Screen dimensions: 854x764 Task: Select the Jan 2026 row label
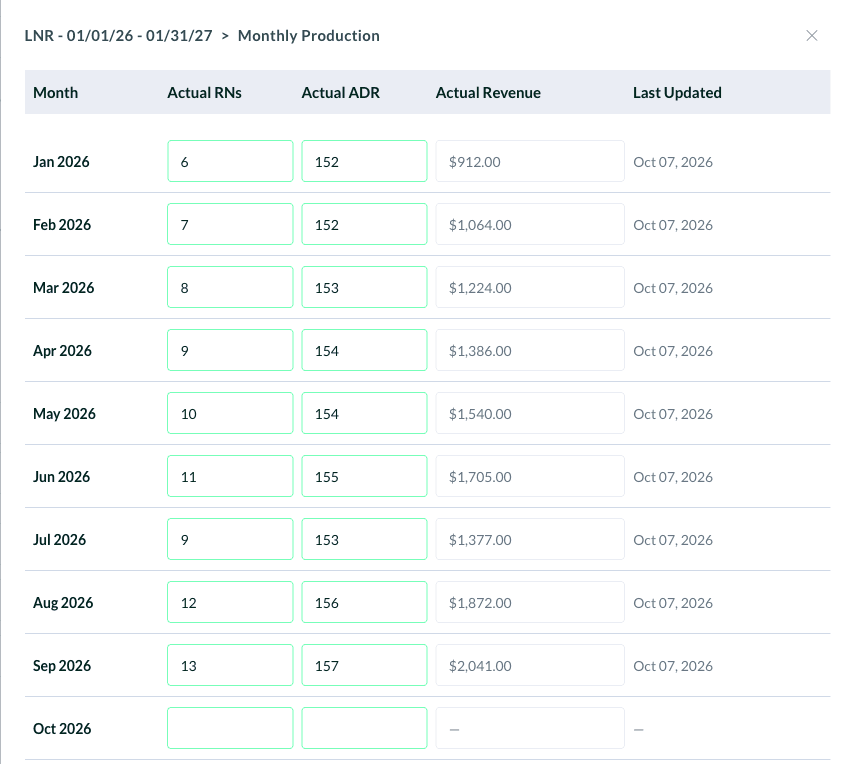61,162
